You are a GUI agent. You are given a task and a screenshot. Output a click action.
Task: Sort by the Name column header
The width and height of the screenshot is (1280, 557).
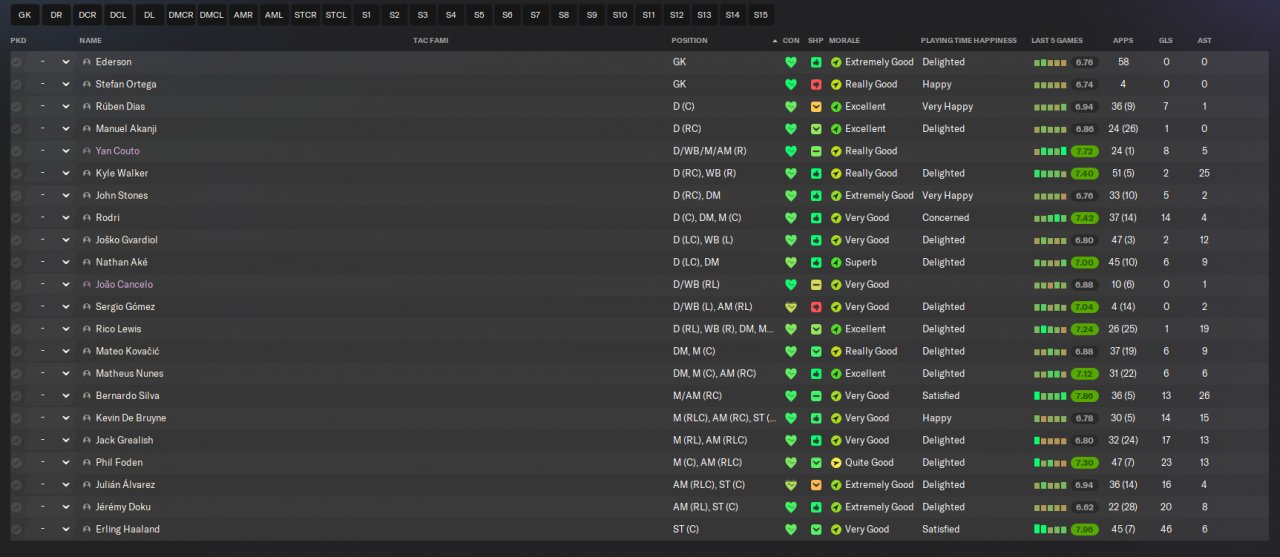pyautogui.click(x=90, y=41)
